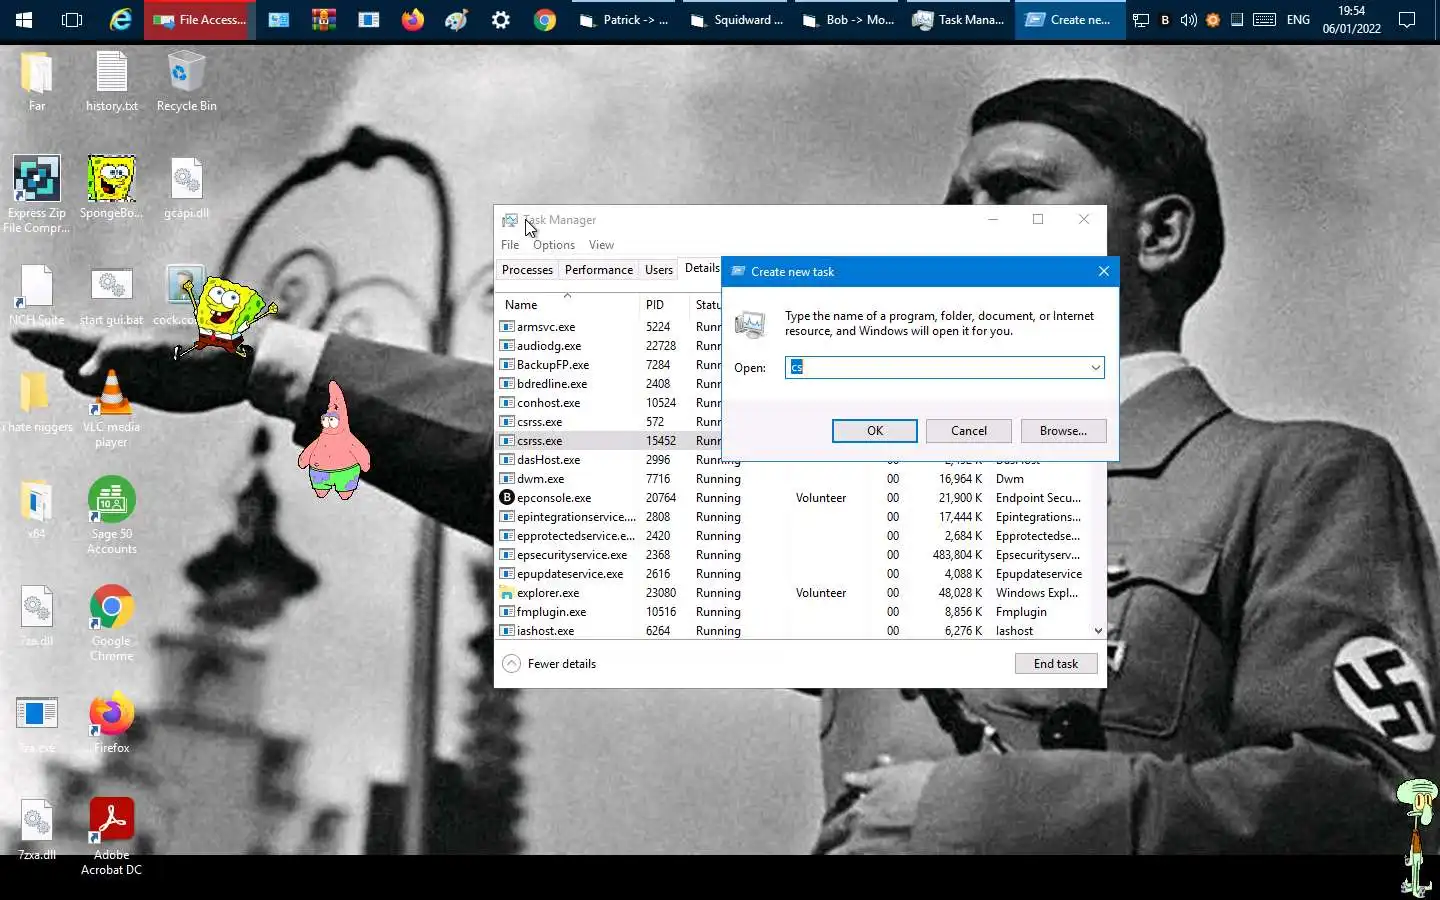Select the conhost.exe process row
The width and height of the screenshot is (1440, 900).
(608, 403)
